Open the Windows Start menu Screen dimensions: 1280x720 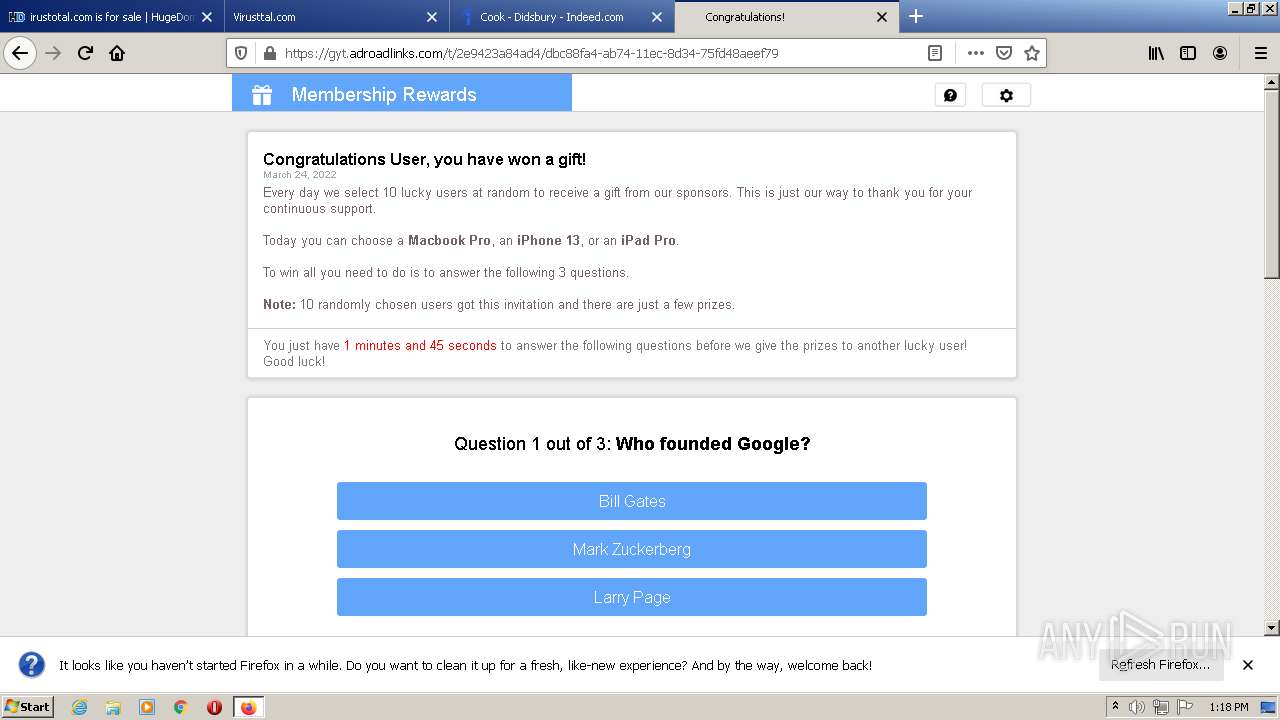tap(28, 707)
